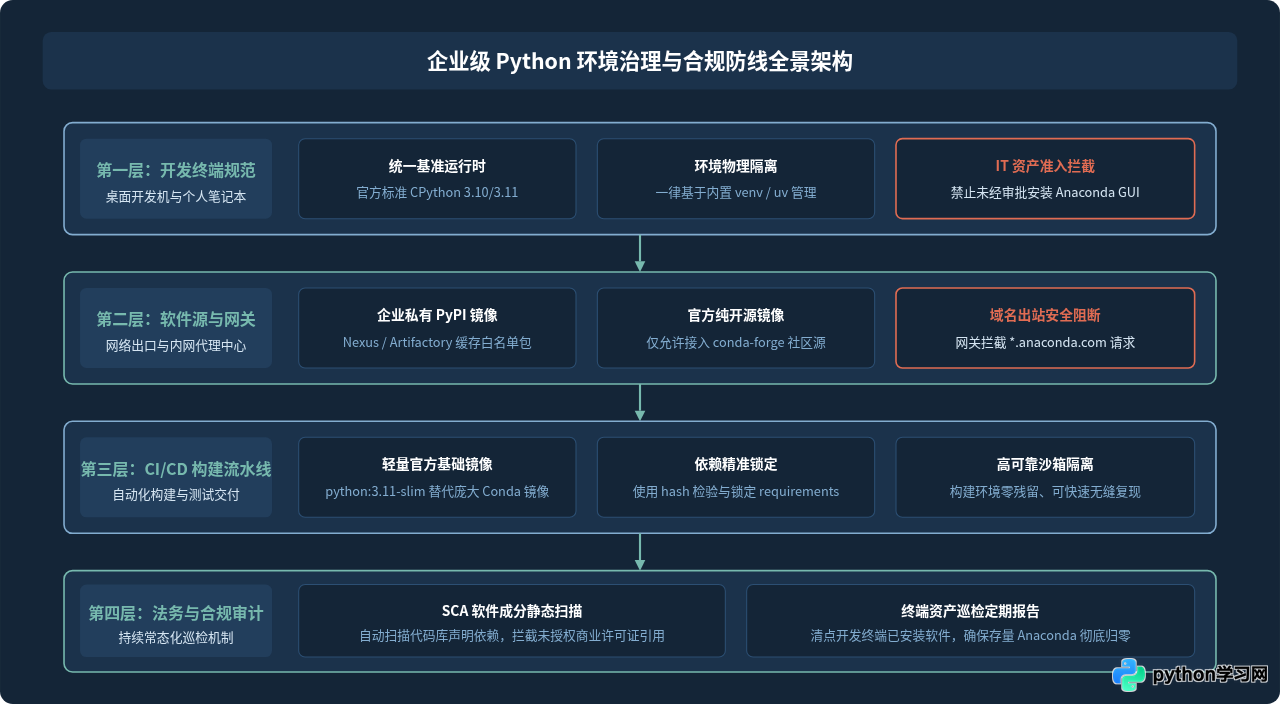Click the 禁止未经审批安装 Anaconda GUI text
This screenshot has height=704, width=1280.
click(1045, 192)
